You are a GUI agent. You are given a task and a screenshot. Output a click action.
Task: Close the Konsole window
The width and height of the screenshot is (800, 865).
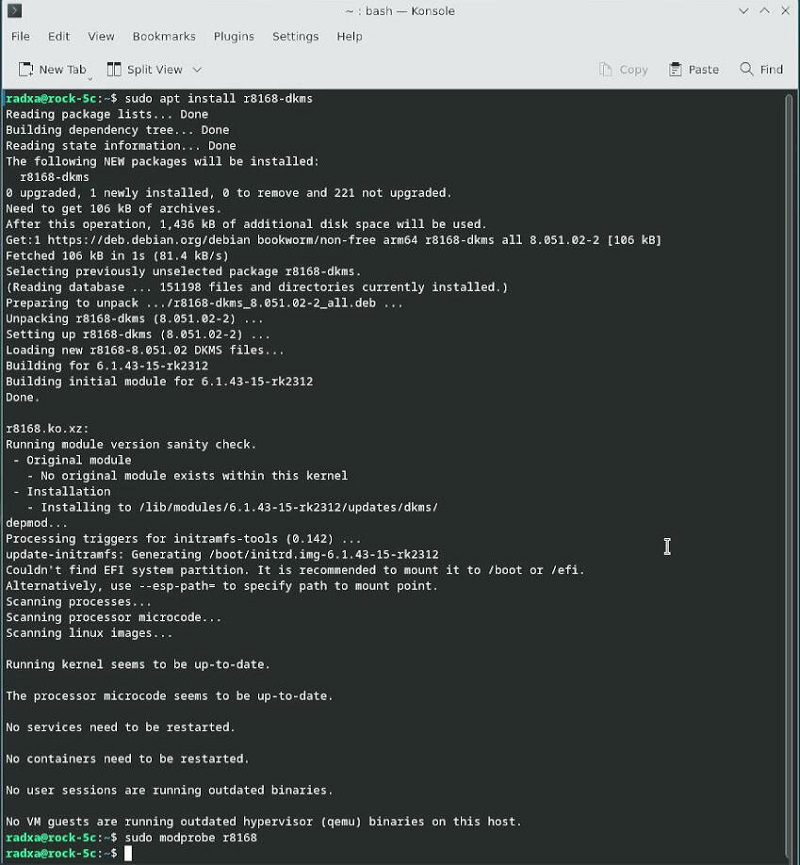pyautogui.click(x=785, y=10)
